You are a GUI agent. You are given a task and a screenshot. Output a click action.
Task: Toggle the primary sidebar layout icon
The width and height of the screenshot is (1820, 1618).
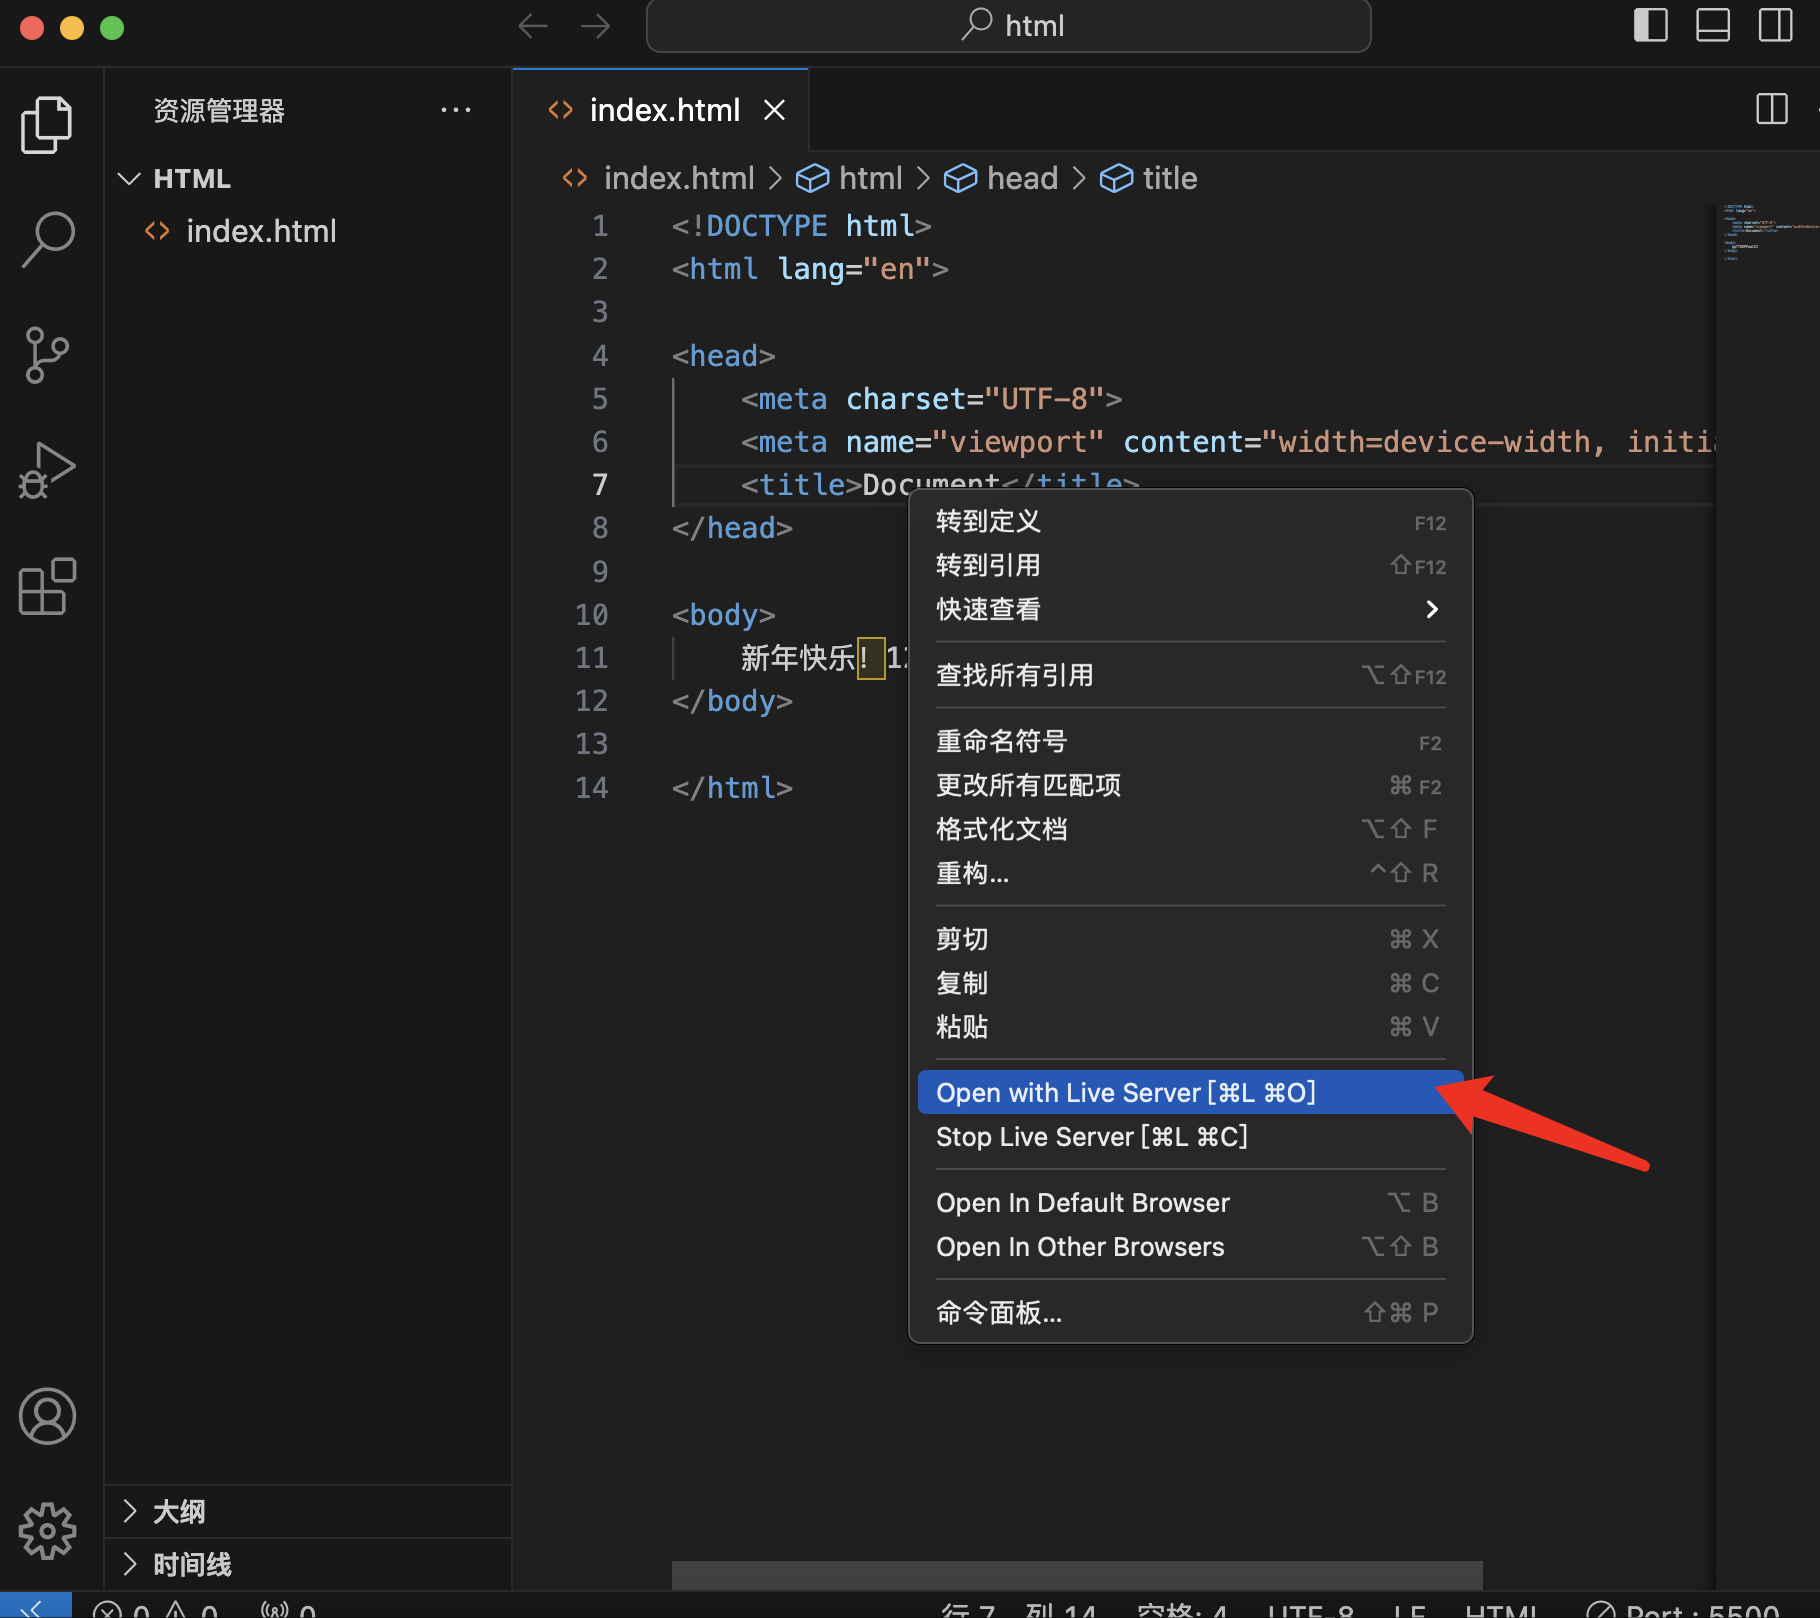(1651, 26)
